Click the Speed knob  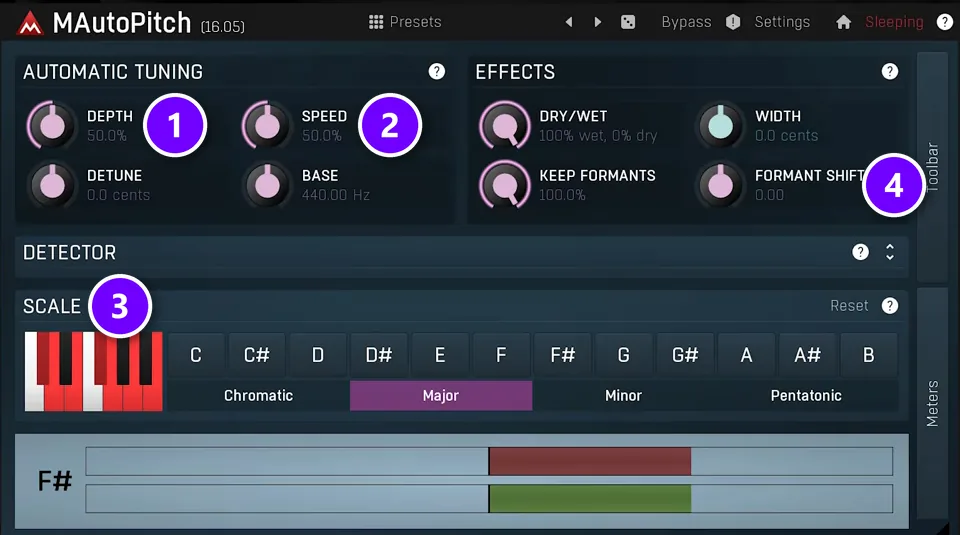pyautogui.click(x=266, y=125)
